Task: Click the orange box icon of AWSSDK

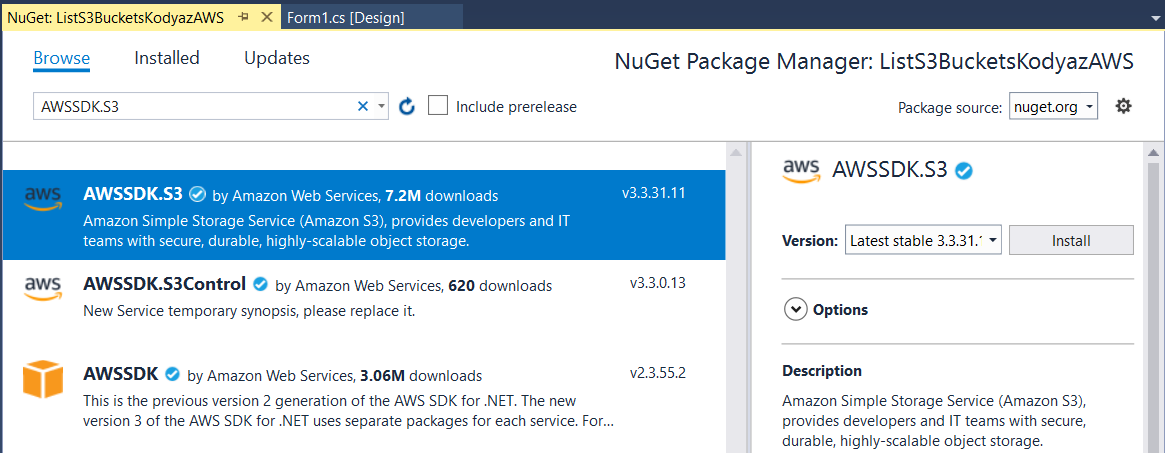Action: [x=43, y=378]
